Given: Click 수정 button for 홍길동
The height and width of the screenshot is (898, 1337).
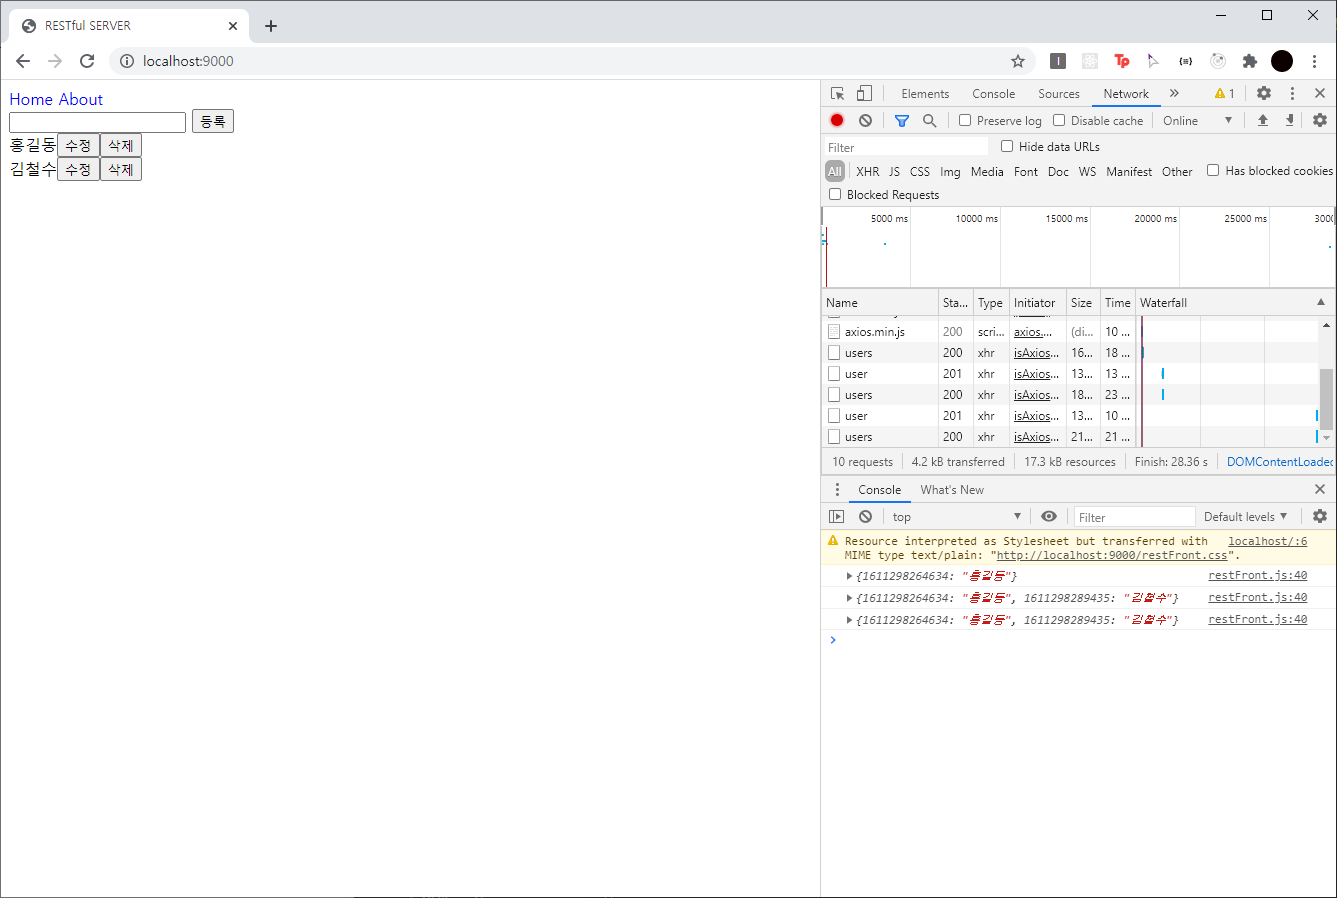Looking at the screenshot, I should (78, 145).
